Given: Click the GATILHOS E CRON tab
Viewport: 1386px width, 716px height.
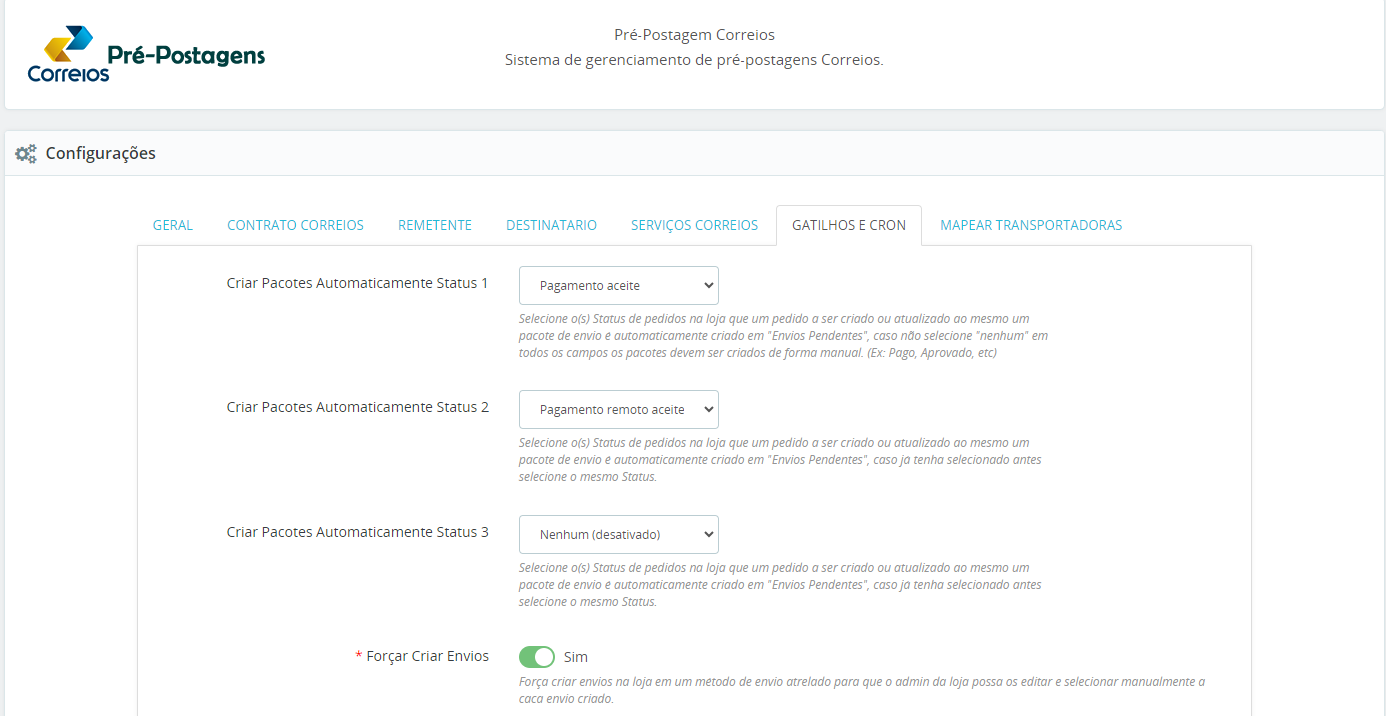Looking at the screenshot, I should tap(849, 225).
